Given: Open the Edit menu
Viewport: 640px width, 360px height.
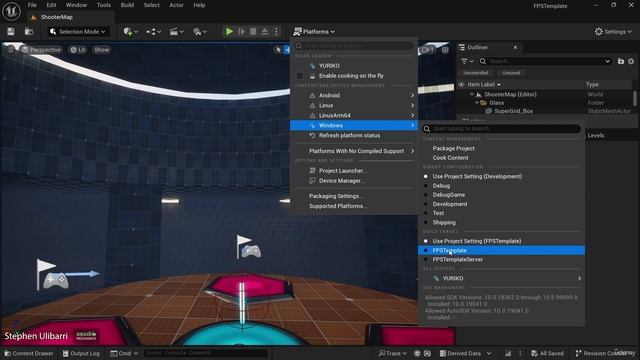Looking at the screenshot, I should pyautogui.click(x=51, y=5).
